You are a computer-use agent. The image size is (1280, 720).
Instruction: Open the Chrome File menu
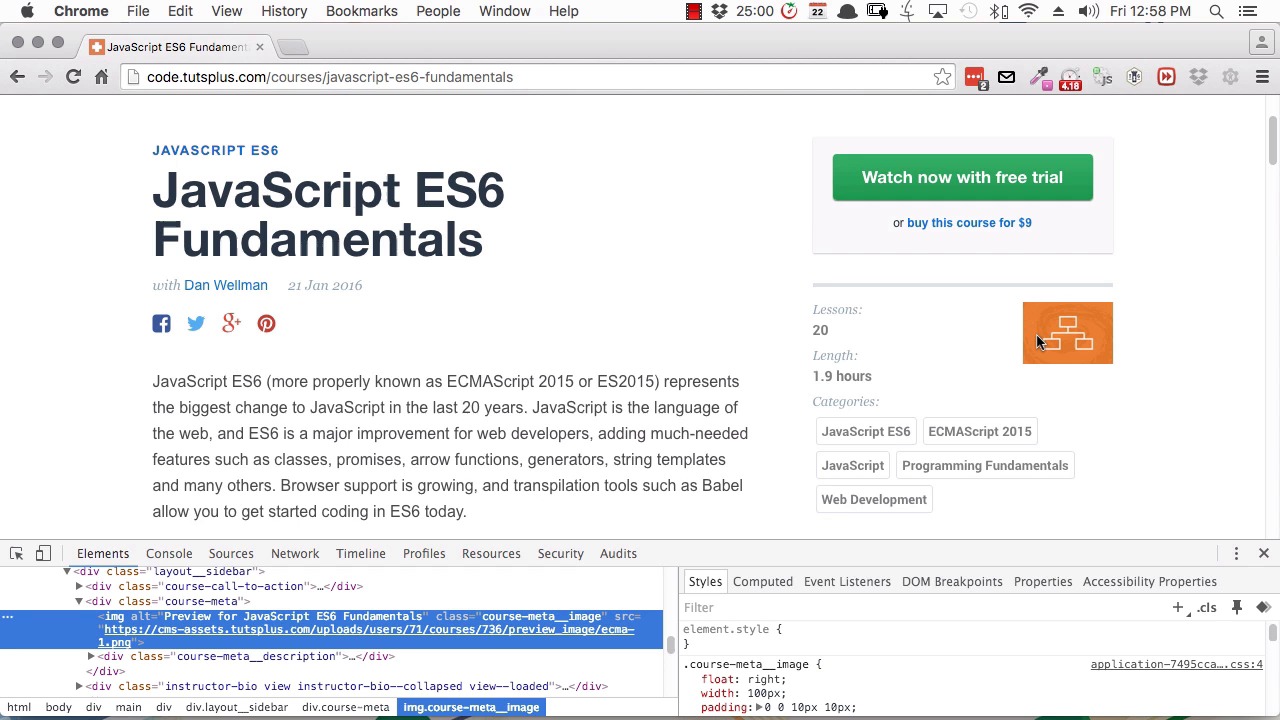coord(138,11)
